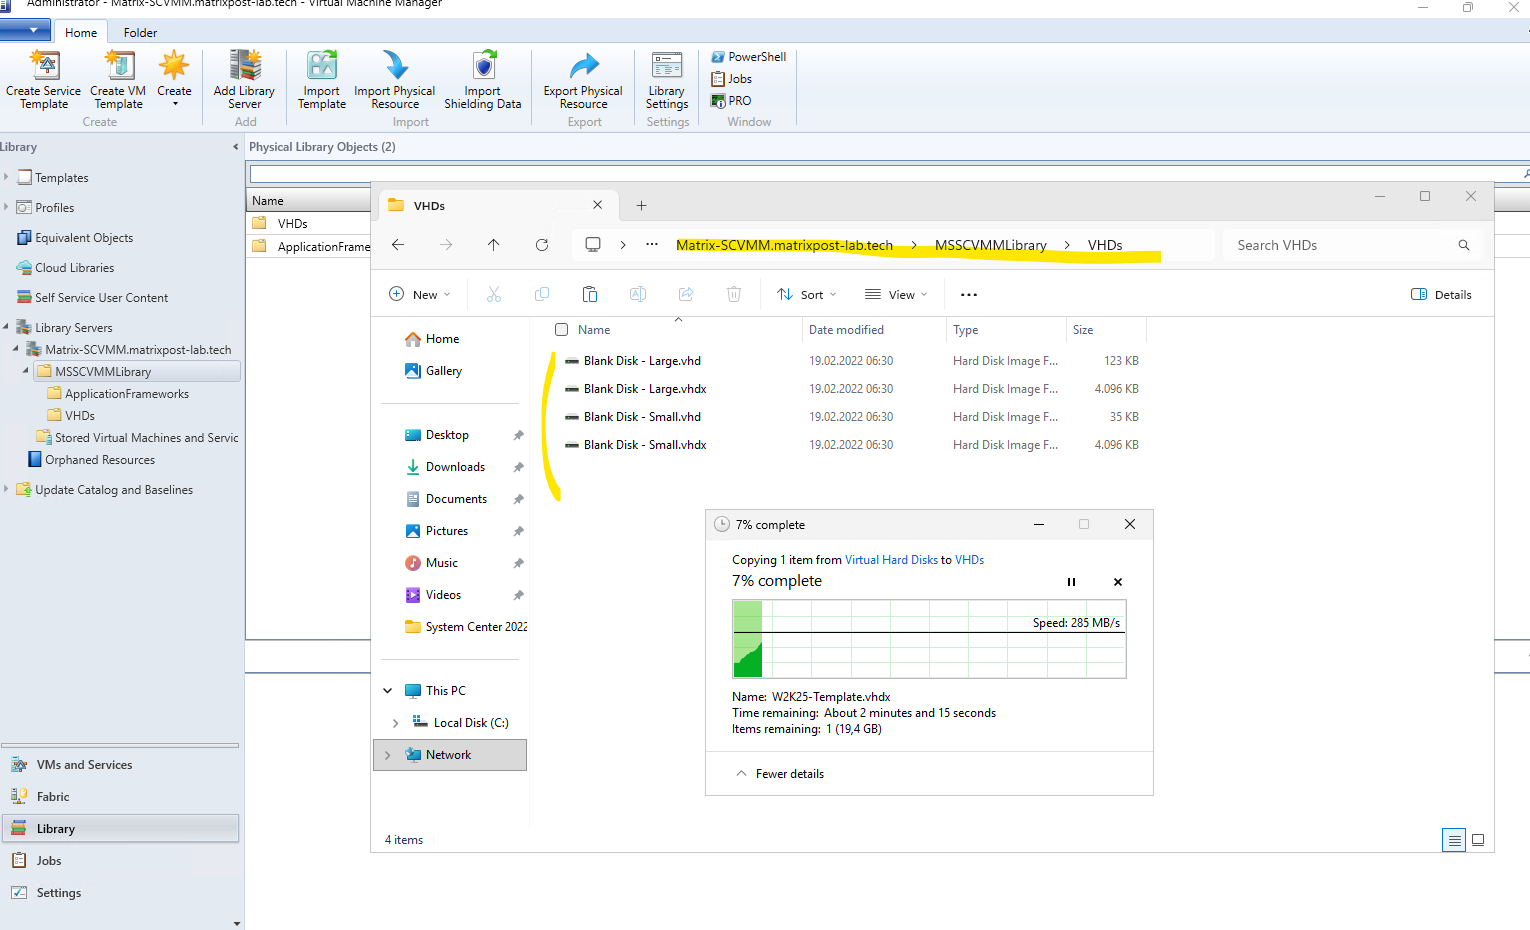Toggle PRO window in ribbon

[x=731, y=101]
